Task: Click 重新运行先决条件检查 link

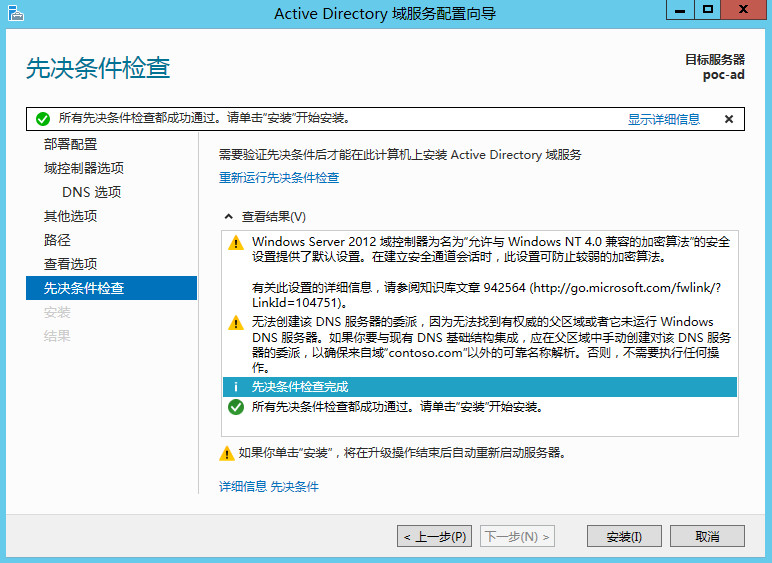Action: click(x=279, y=178)
